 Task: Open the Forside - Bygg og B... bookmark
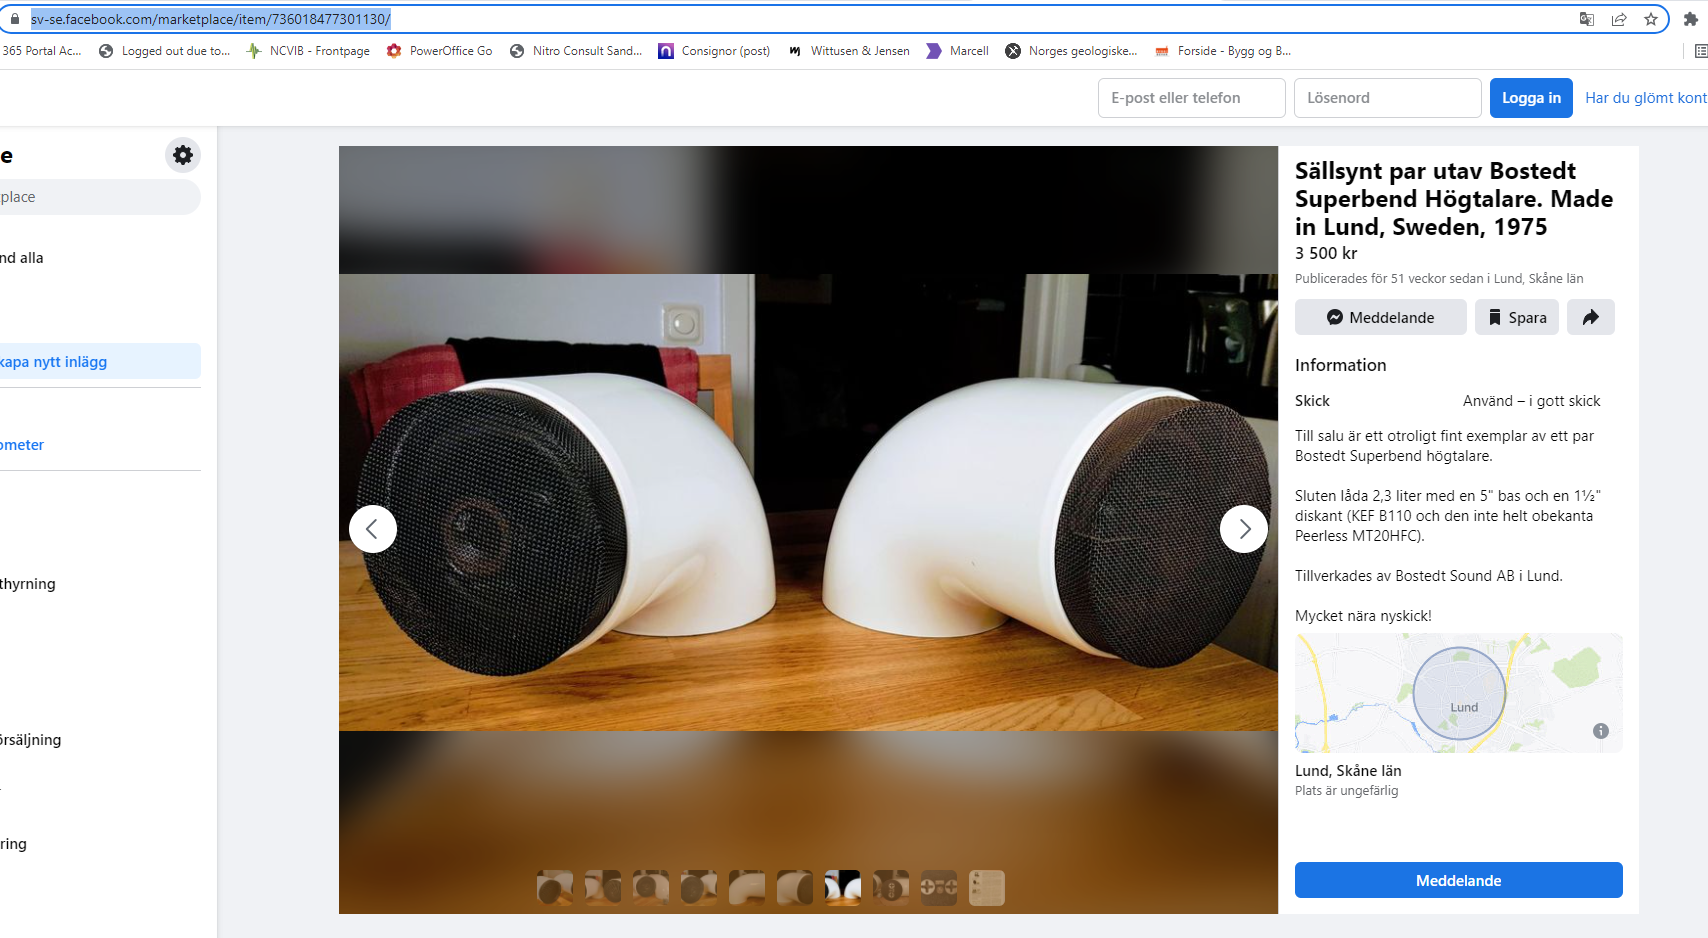point(1222,51)
